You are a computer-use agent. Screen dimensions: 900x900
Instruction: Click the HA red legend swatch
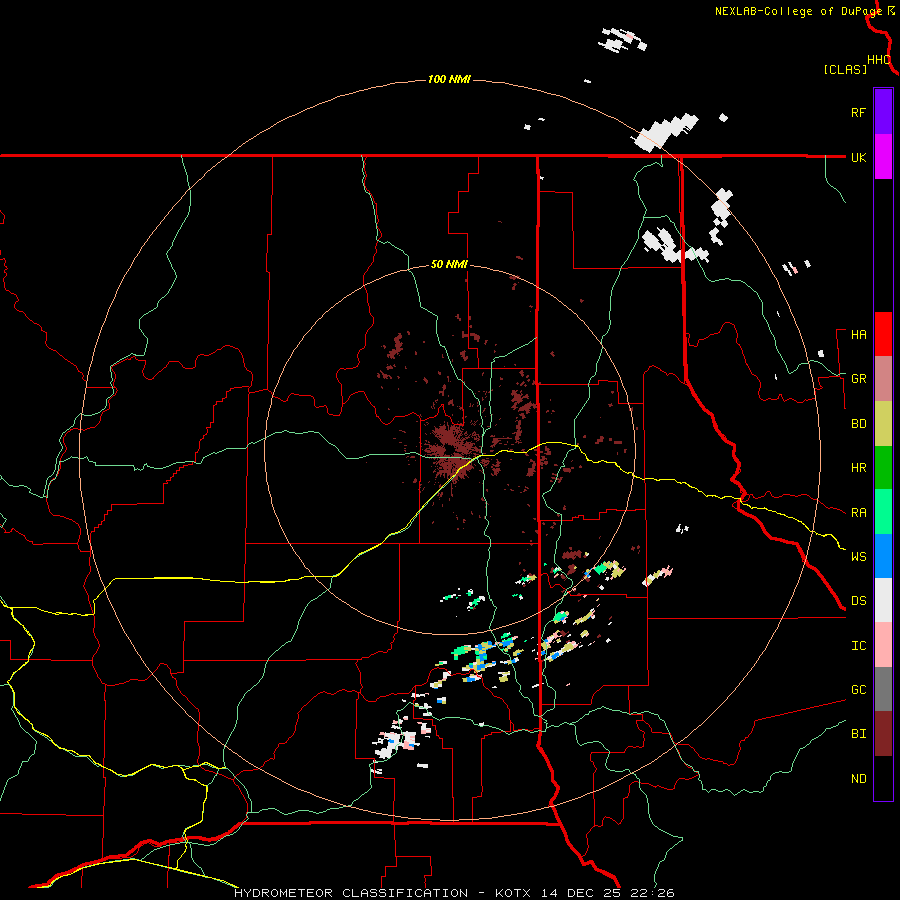(883, 334)
